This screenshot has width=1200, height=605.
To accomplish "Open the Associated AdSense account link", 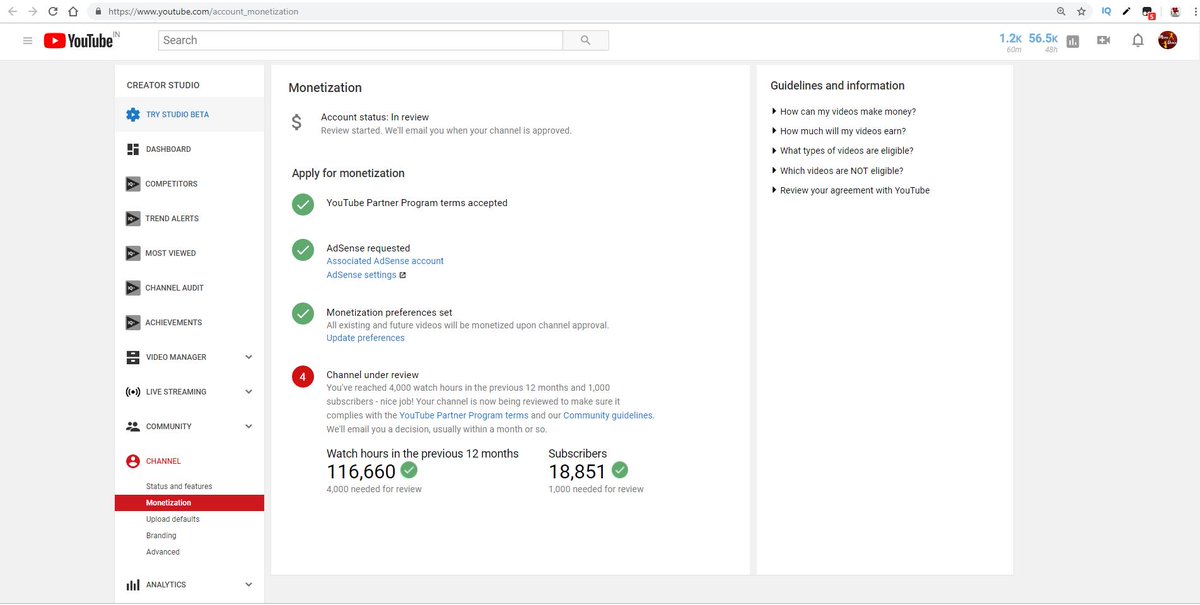I will [x=385, y=261].
